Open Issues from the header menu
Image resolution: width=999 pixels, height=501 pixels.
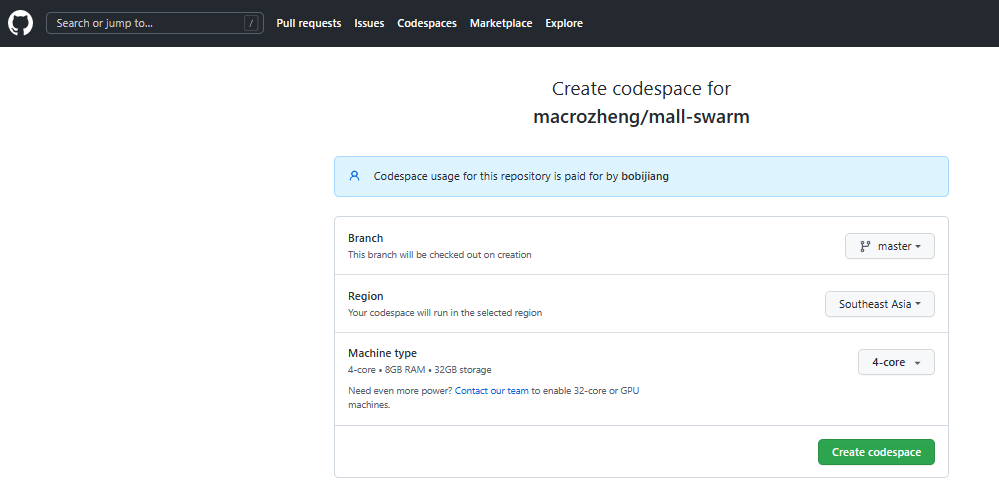point(369,23)
